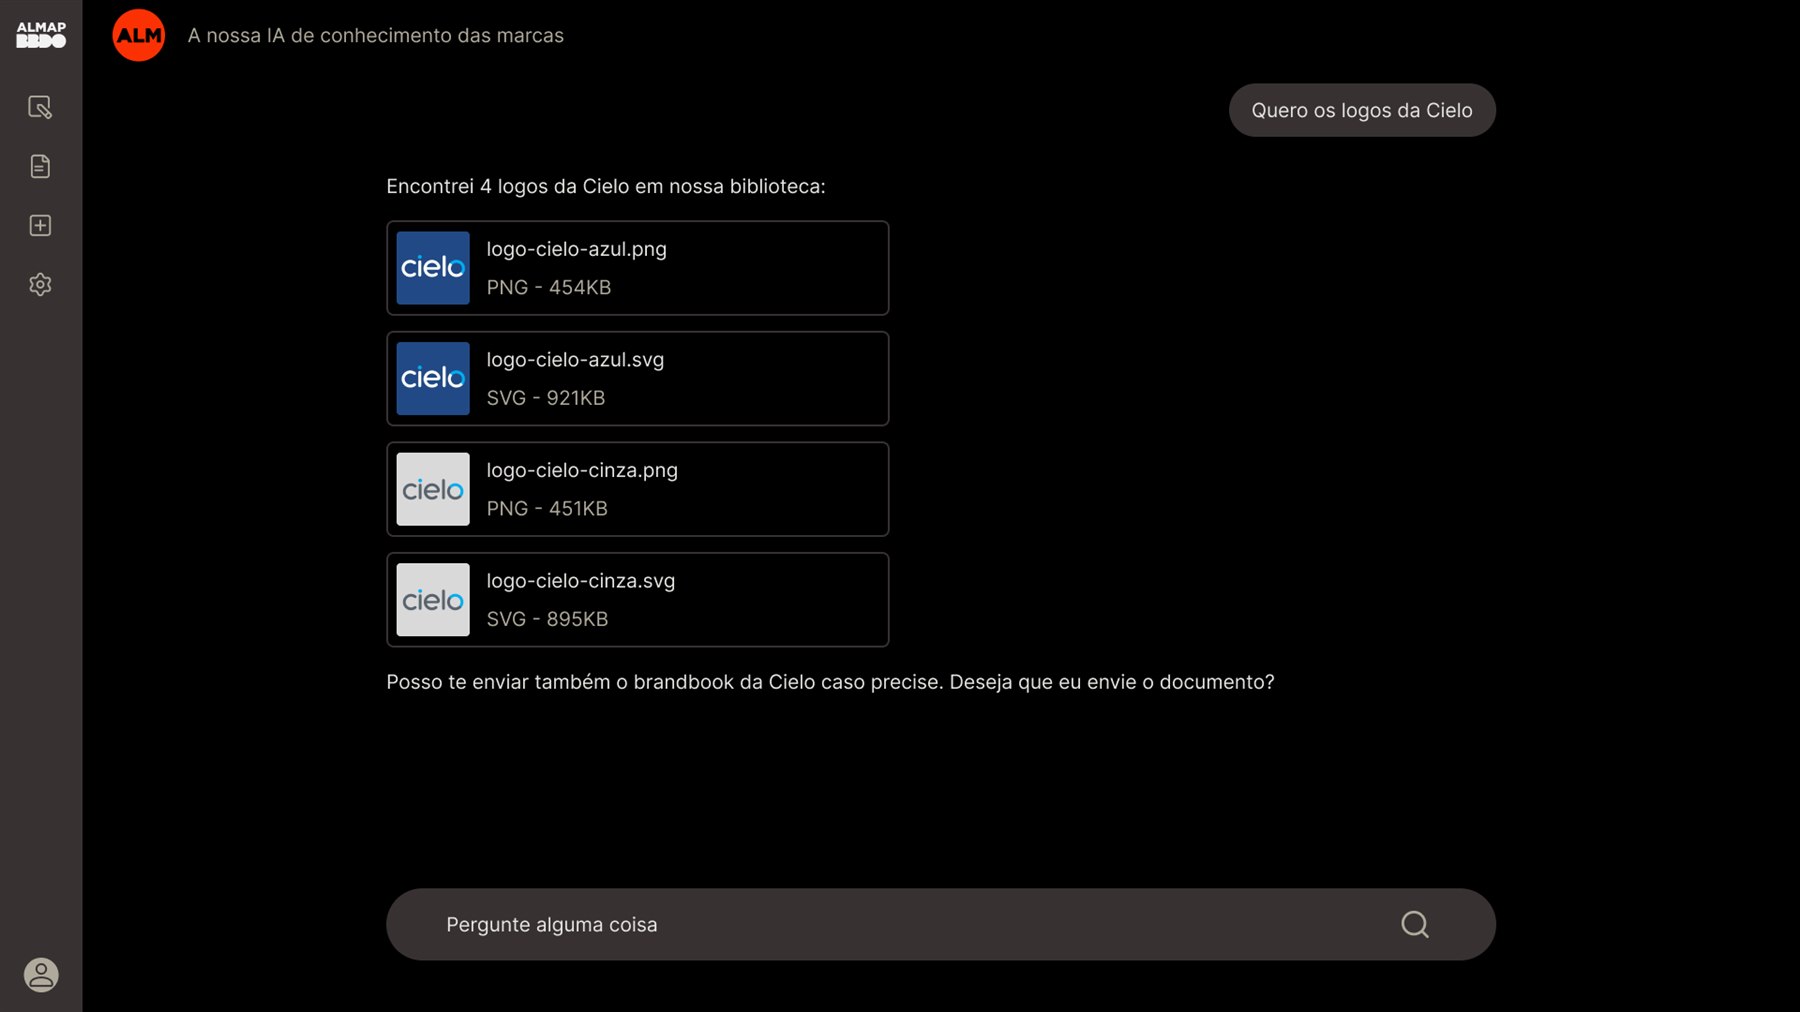This screenshot has width=1800, height=1012.
Task: Click the 'Encontrei 4 logos da Cielo' response text
Action: click(605, 187)
